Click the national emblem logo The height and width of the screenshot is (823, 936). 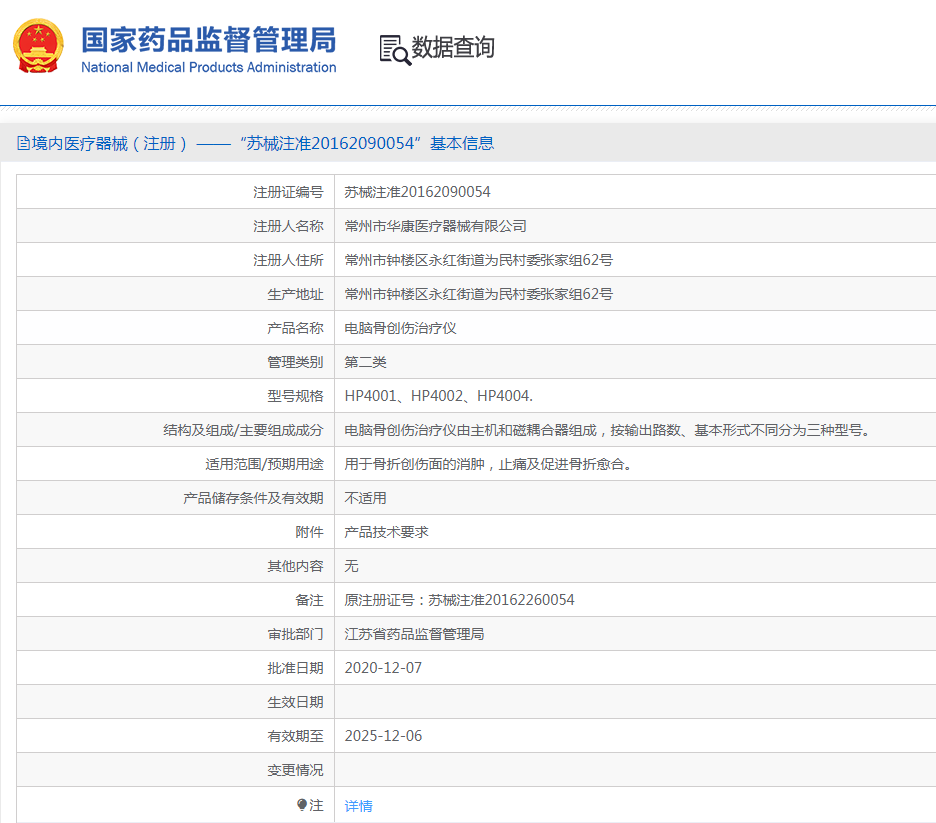[38, 46]
